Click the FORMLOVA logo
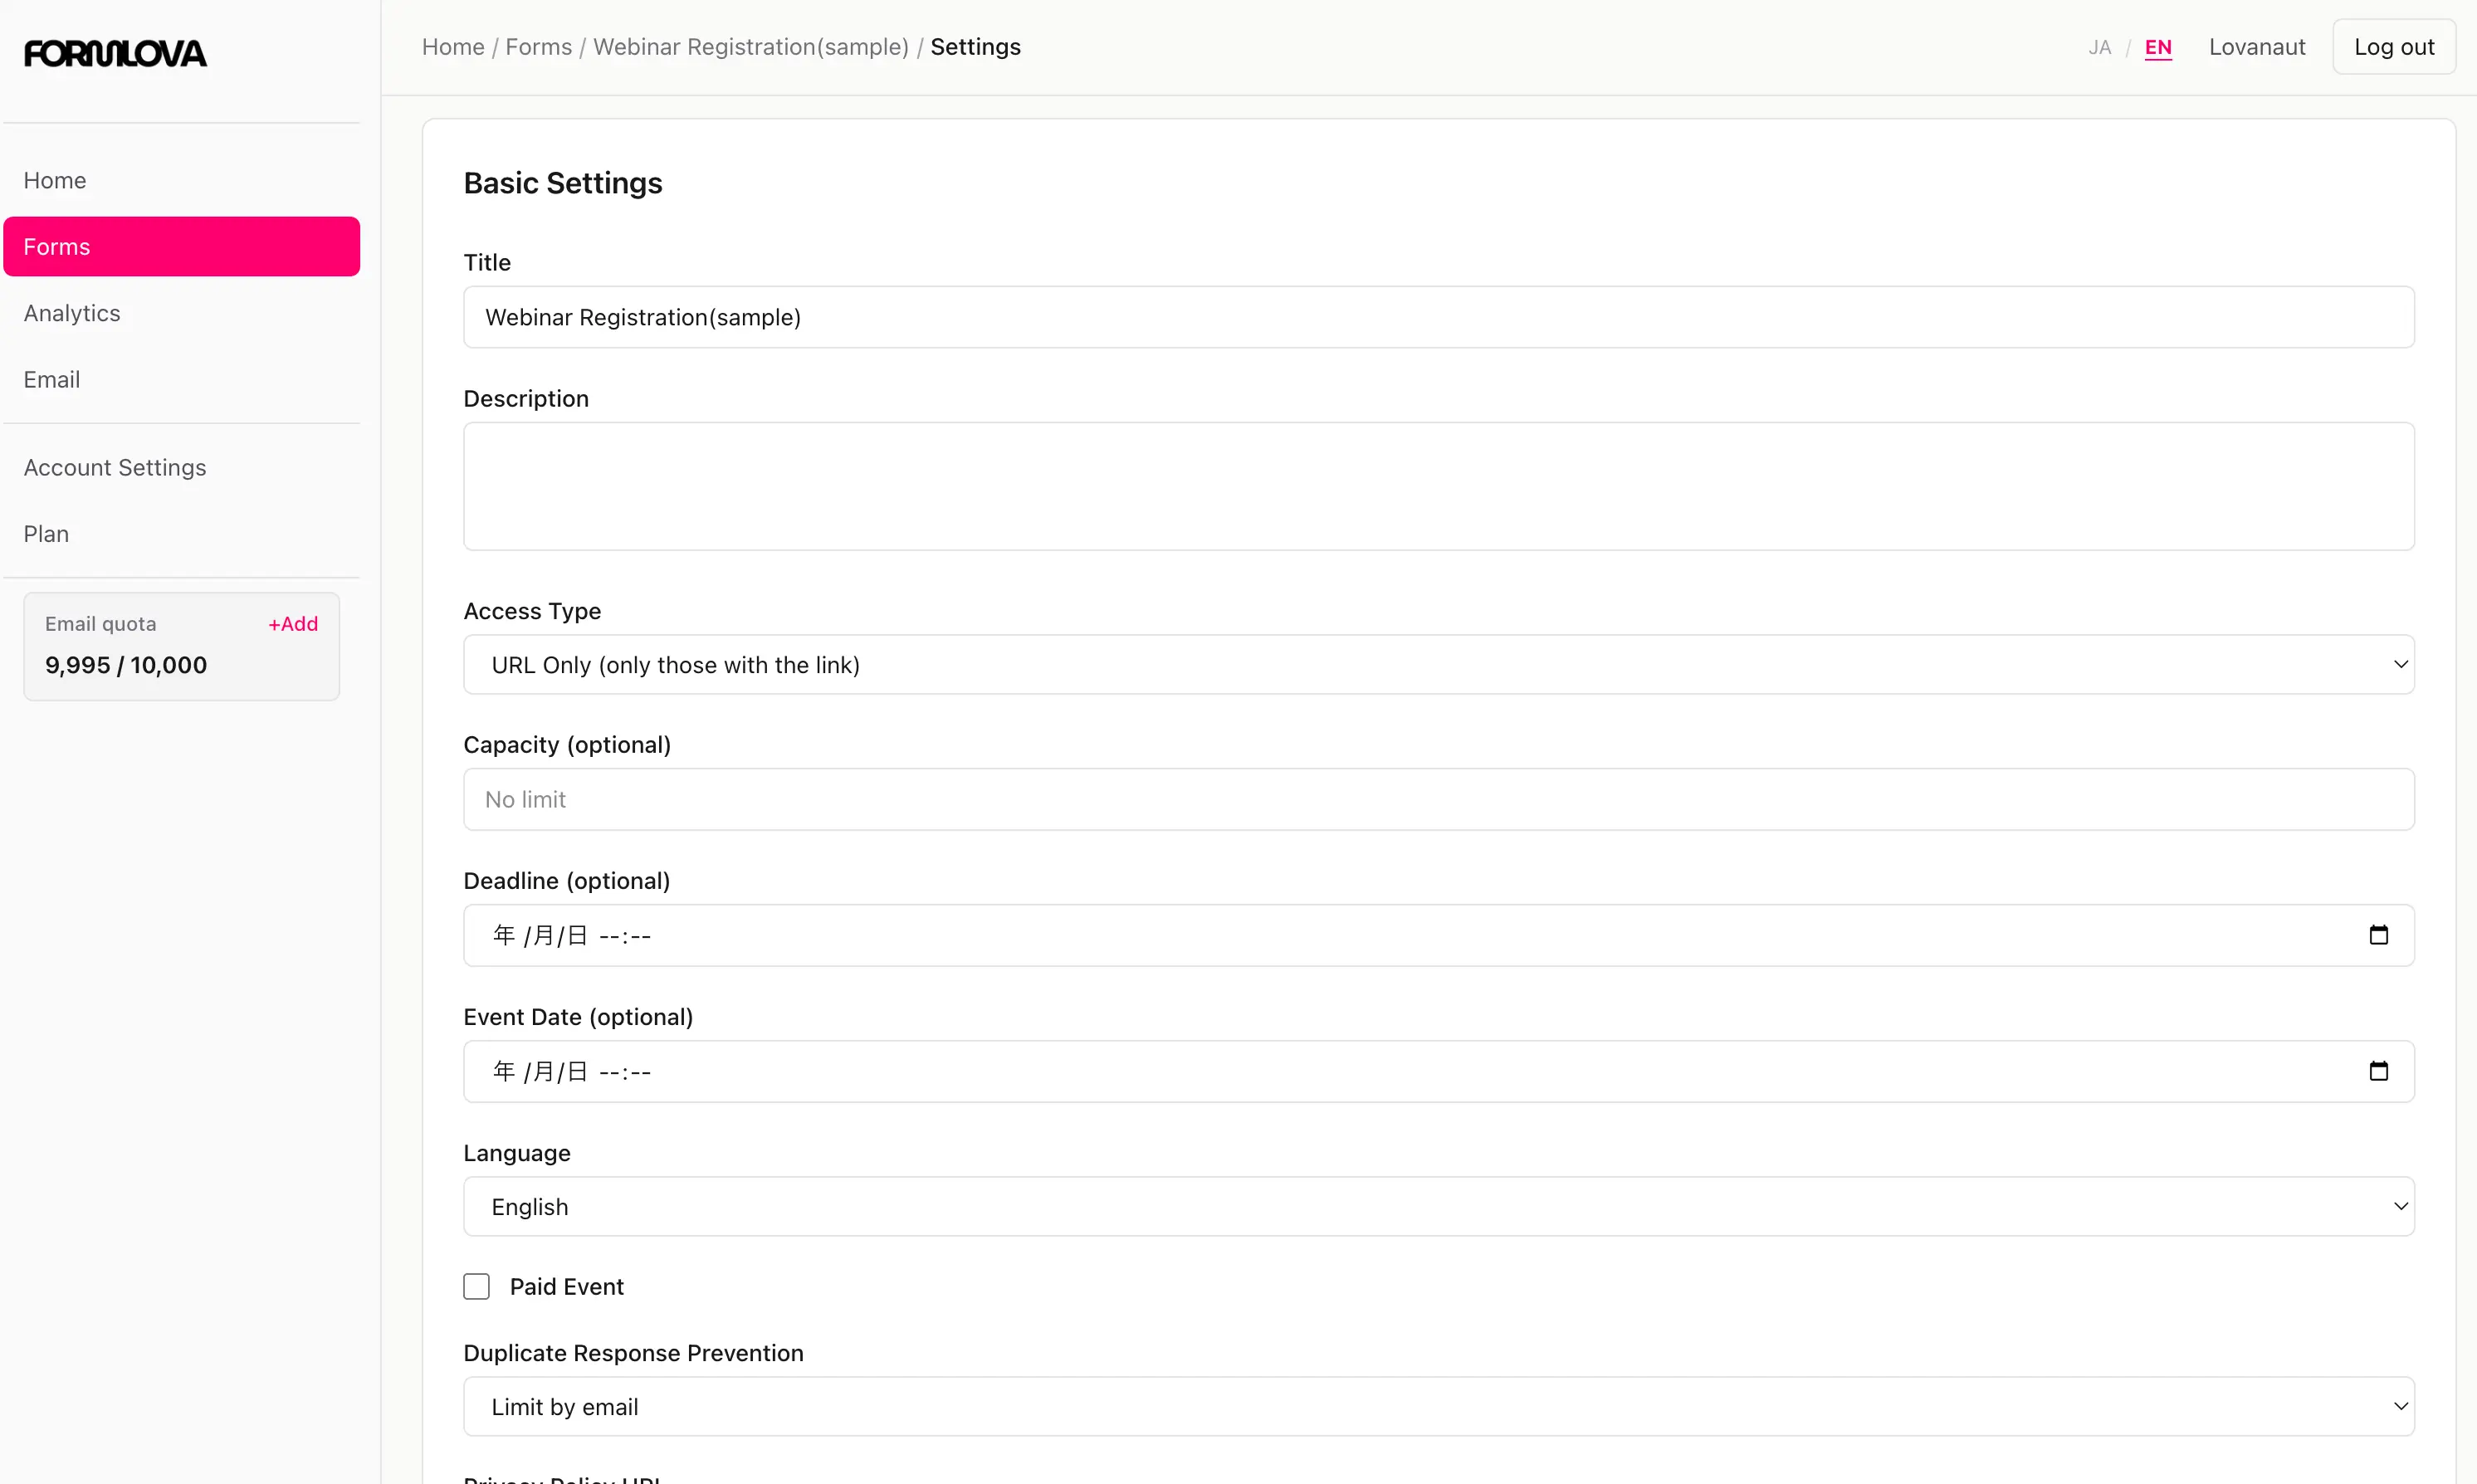 pyautogui.click(x=114, y=53)
